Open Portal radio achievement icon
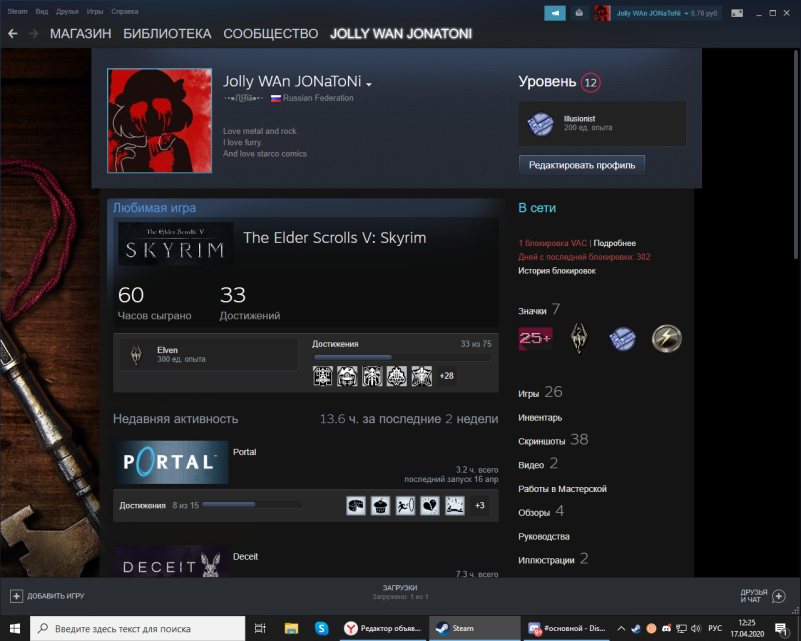Image resolution: width=801 pixels, height=641 pixels. click(356, 506)
